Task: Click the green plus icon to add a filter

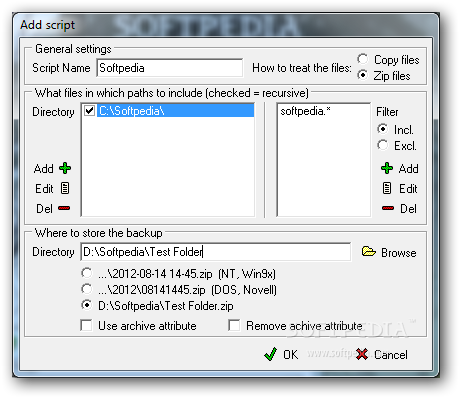Action: 387,168
